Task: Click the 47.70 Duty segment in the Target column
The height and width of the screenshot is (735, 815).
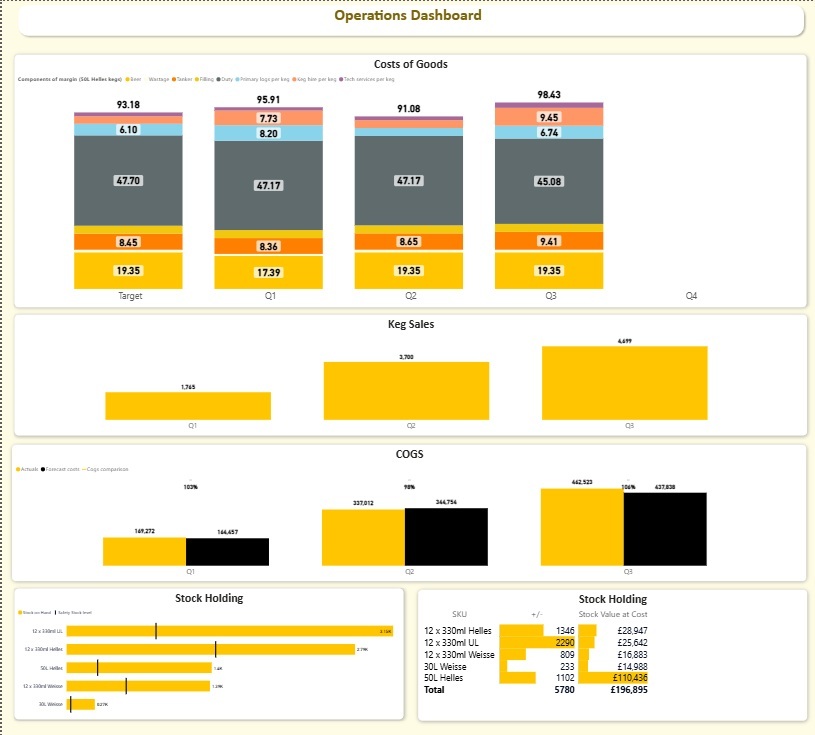Action: click(128, 180)
